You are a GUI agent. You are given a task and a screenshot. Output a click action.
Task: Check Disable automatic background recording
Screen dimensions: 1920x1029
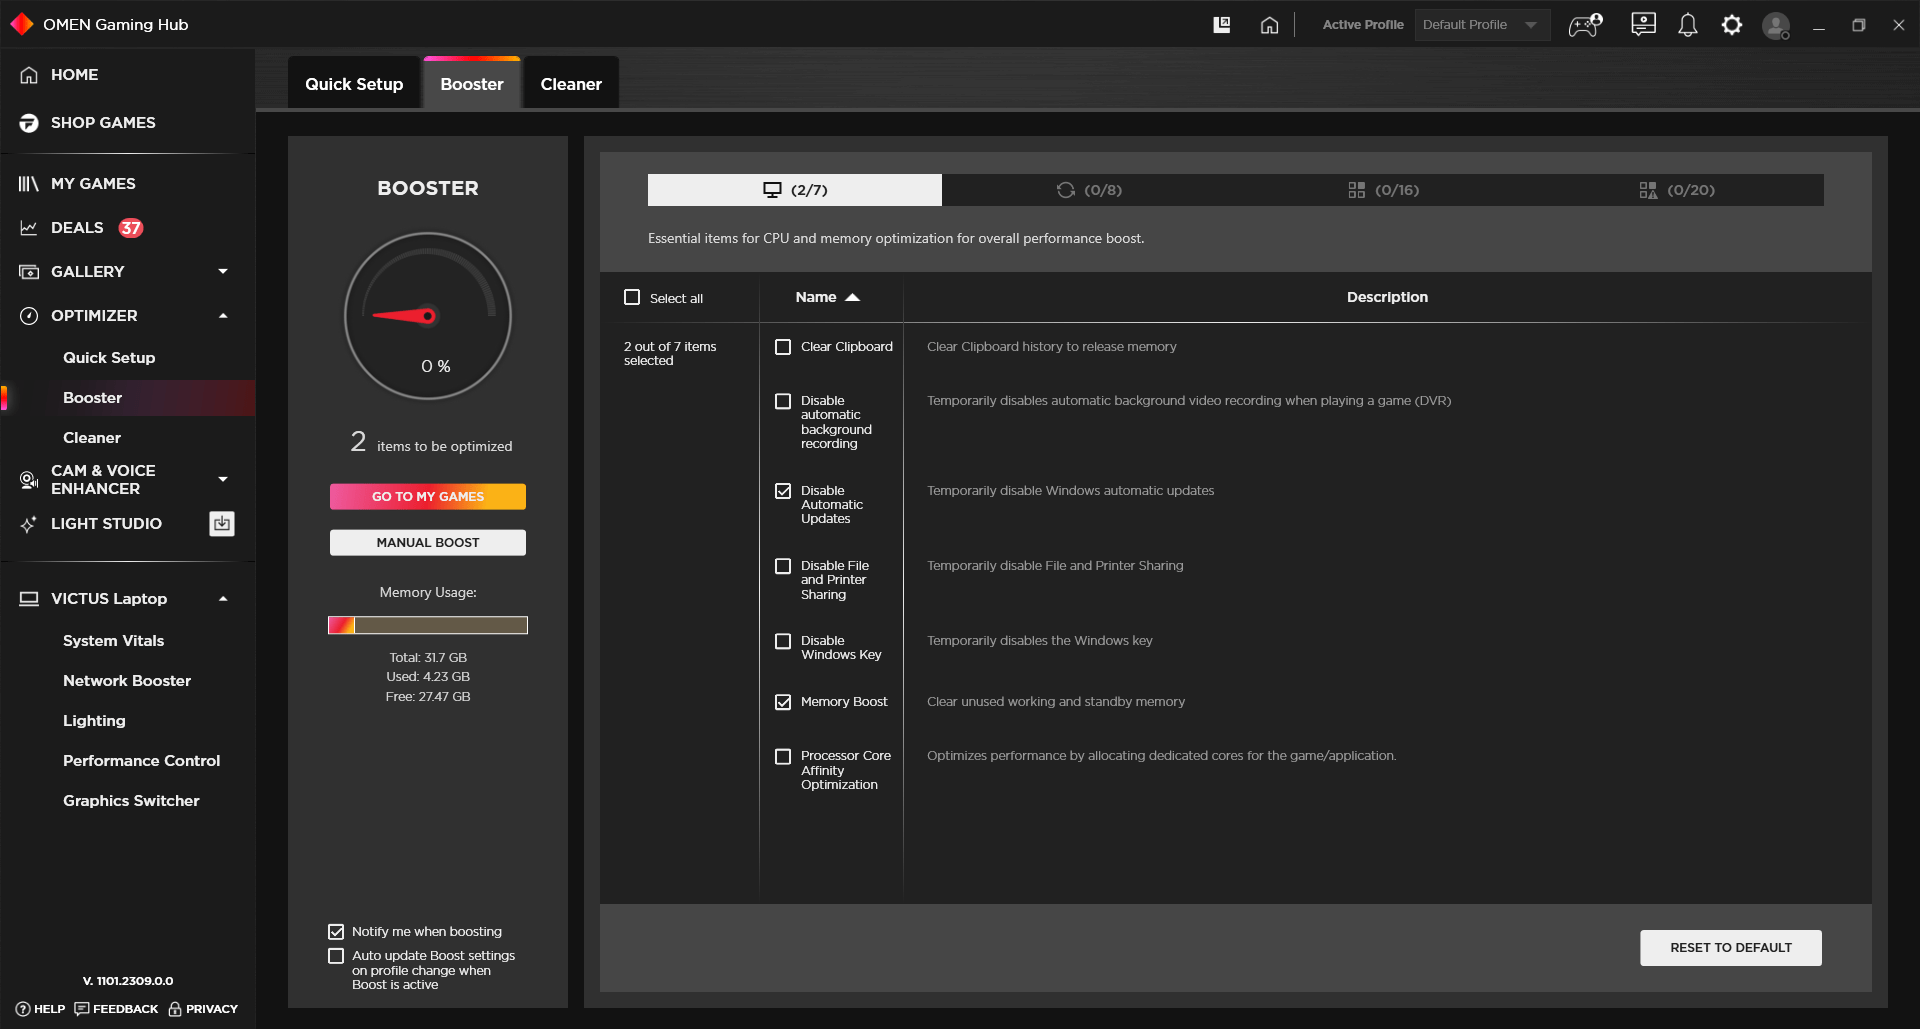tap(783, 401)
